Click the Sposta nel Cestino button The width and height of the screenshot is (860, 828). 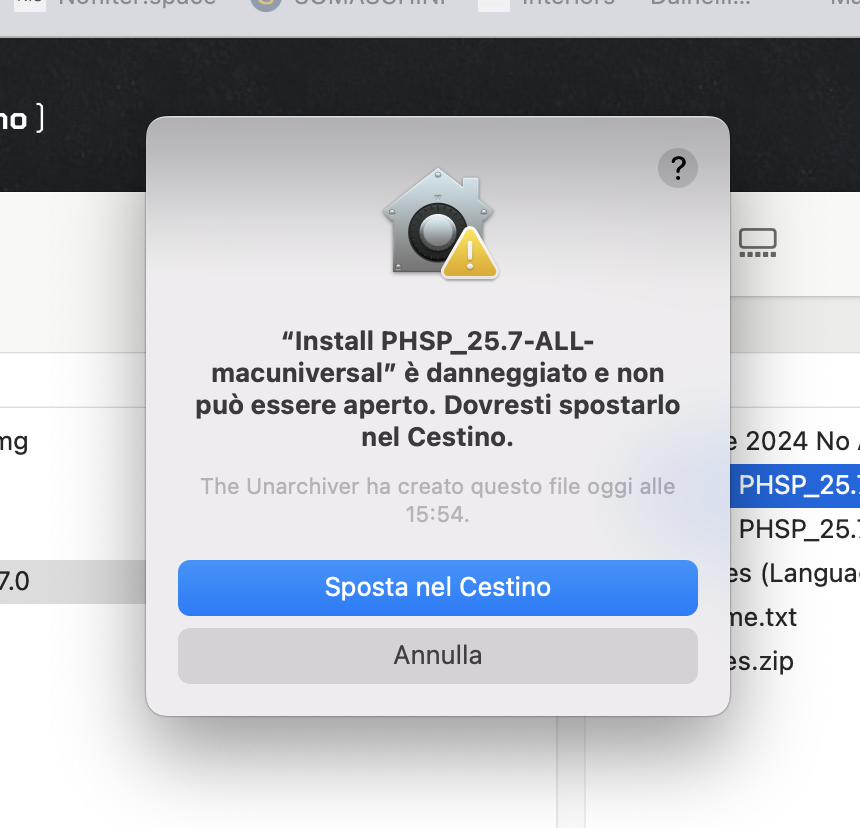click(x=438, y=587)
